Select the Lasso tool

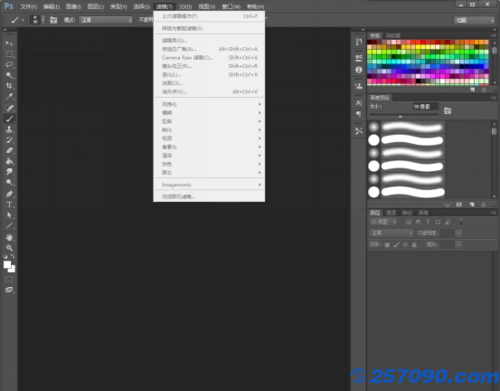pyautogui.click(x=9, y=65)
